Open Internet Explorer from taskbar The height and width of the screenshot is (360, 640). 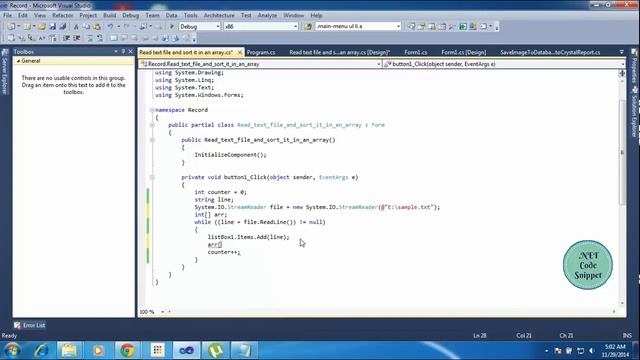tap(41, 351)
